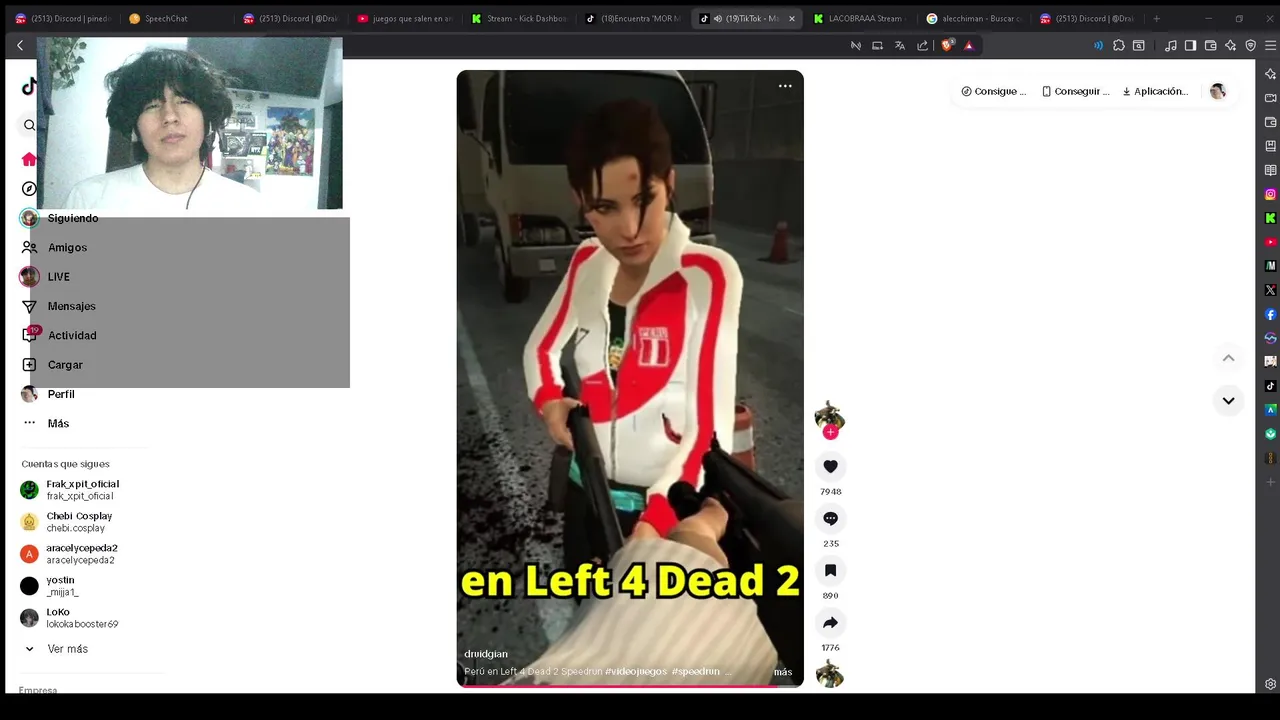1280x720 pixels.
Task: Open the comments with the bubble icon
Action: [x=830, y=519]
